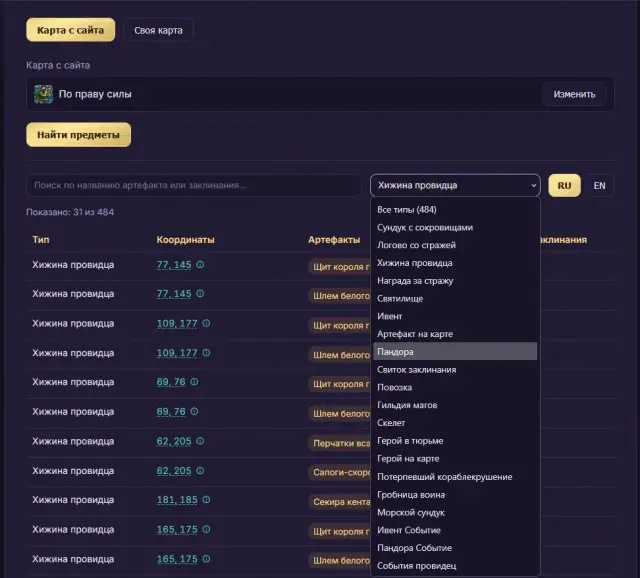Open coordinates link 77, 145 in first row
The image size is (640, 578).
[174, 265]
